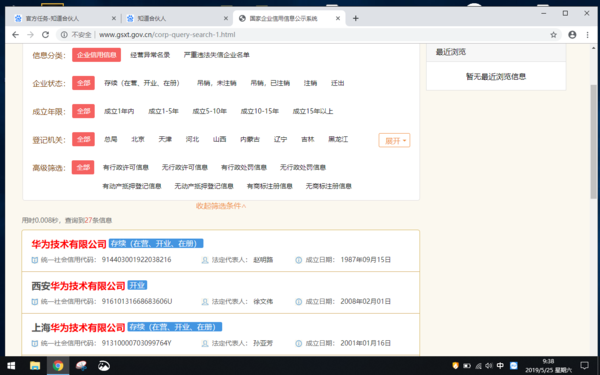Click the volume icon in the system tray
Viewport: 600px width, 375px height.
click(x=489, y=366)
